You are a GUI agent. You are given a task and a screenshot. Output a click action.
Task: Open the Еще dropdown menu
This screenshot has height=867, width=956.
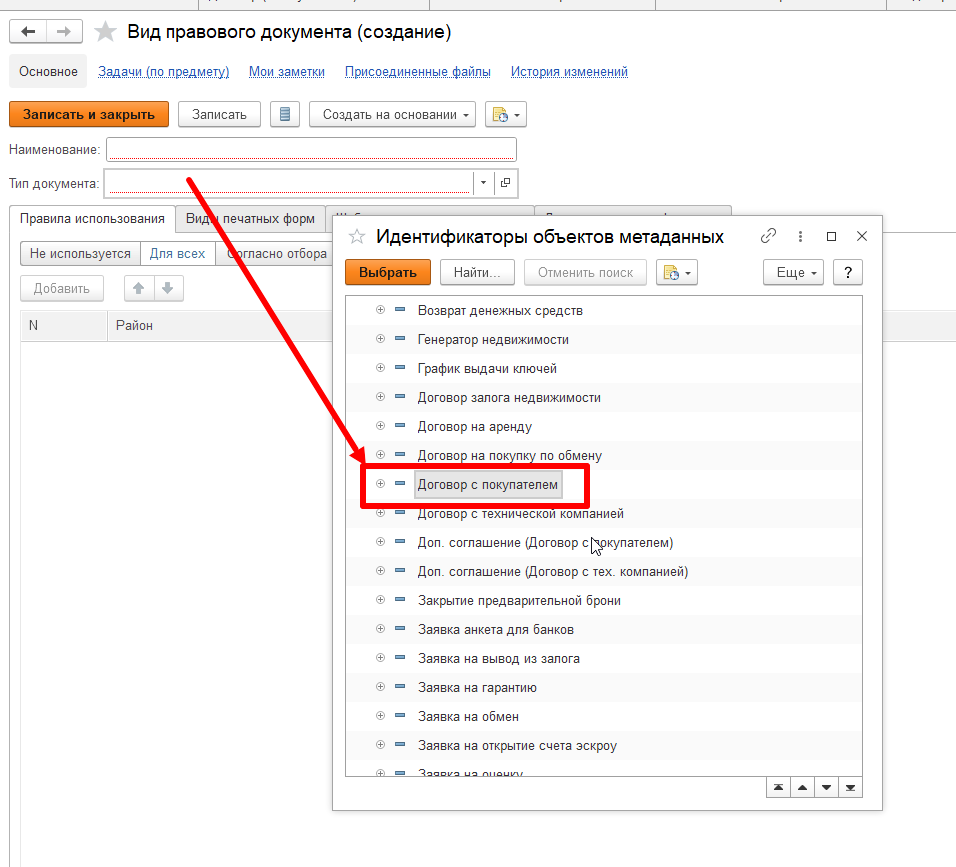tap(793, 272)
